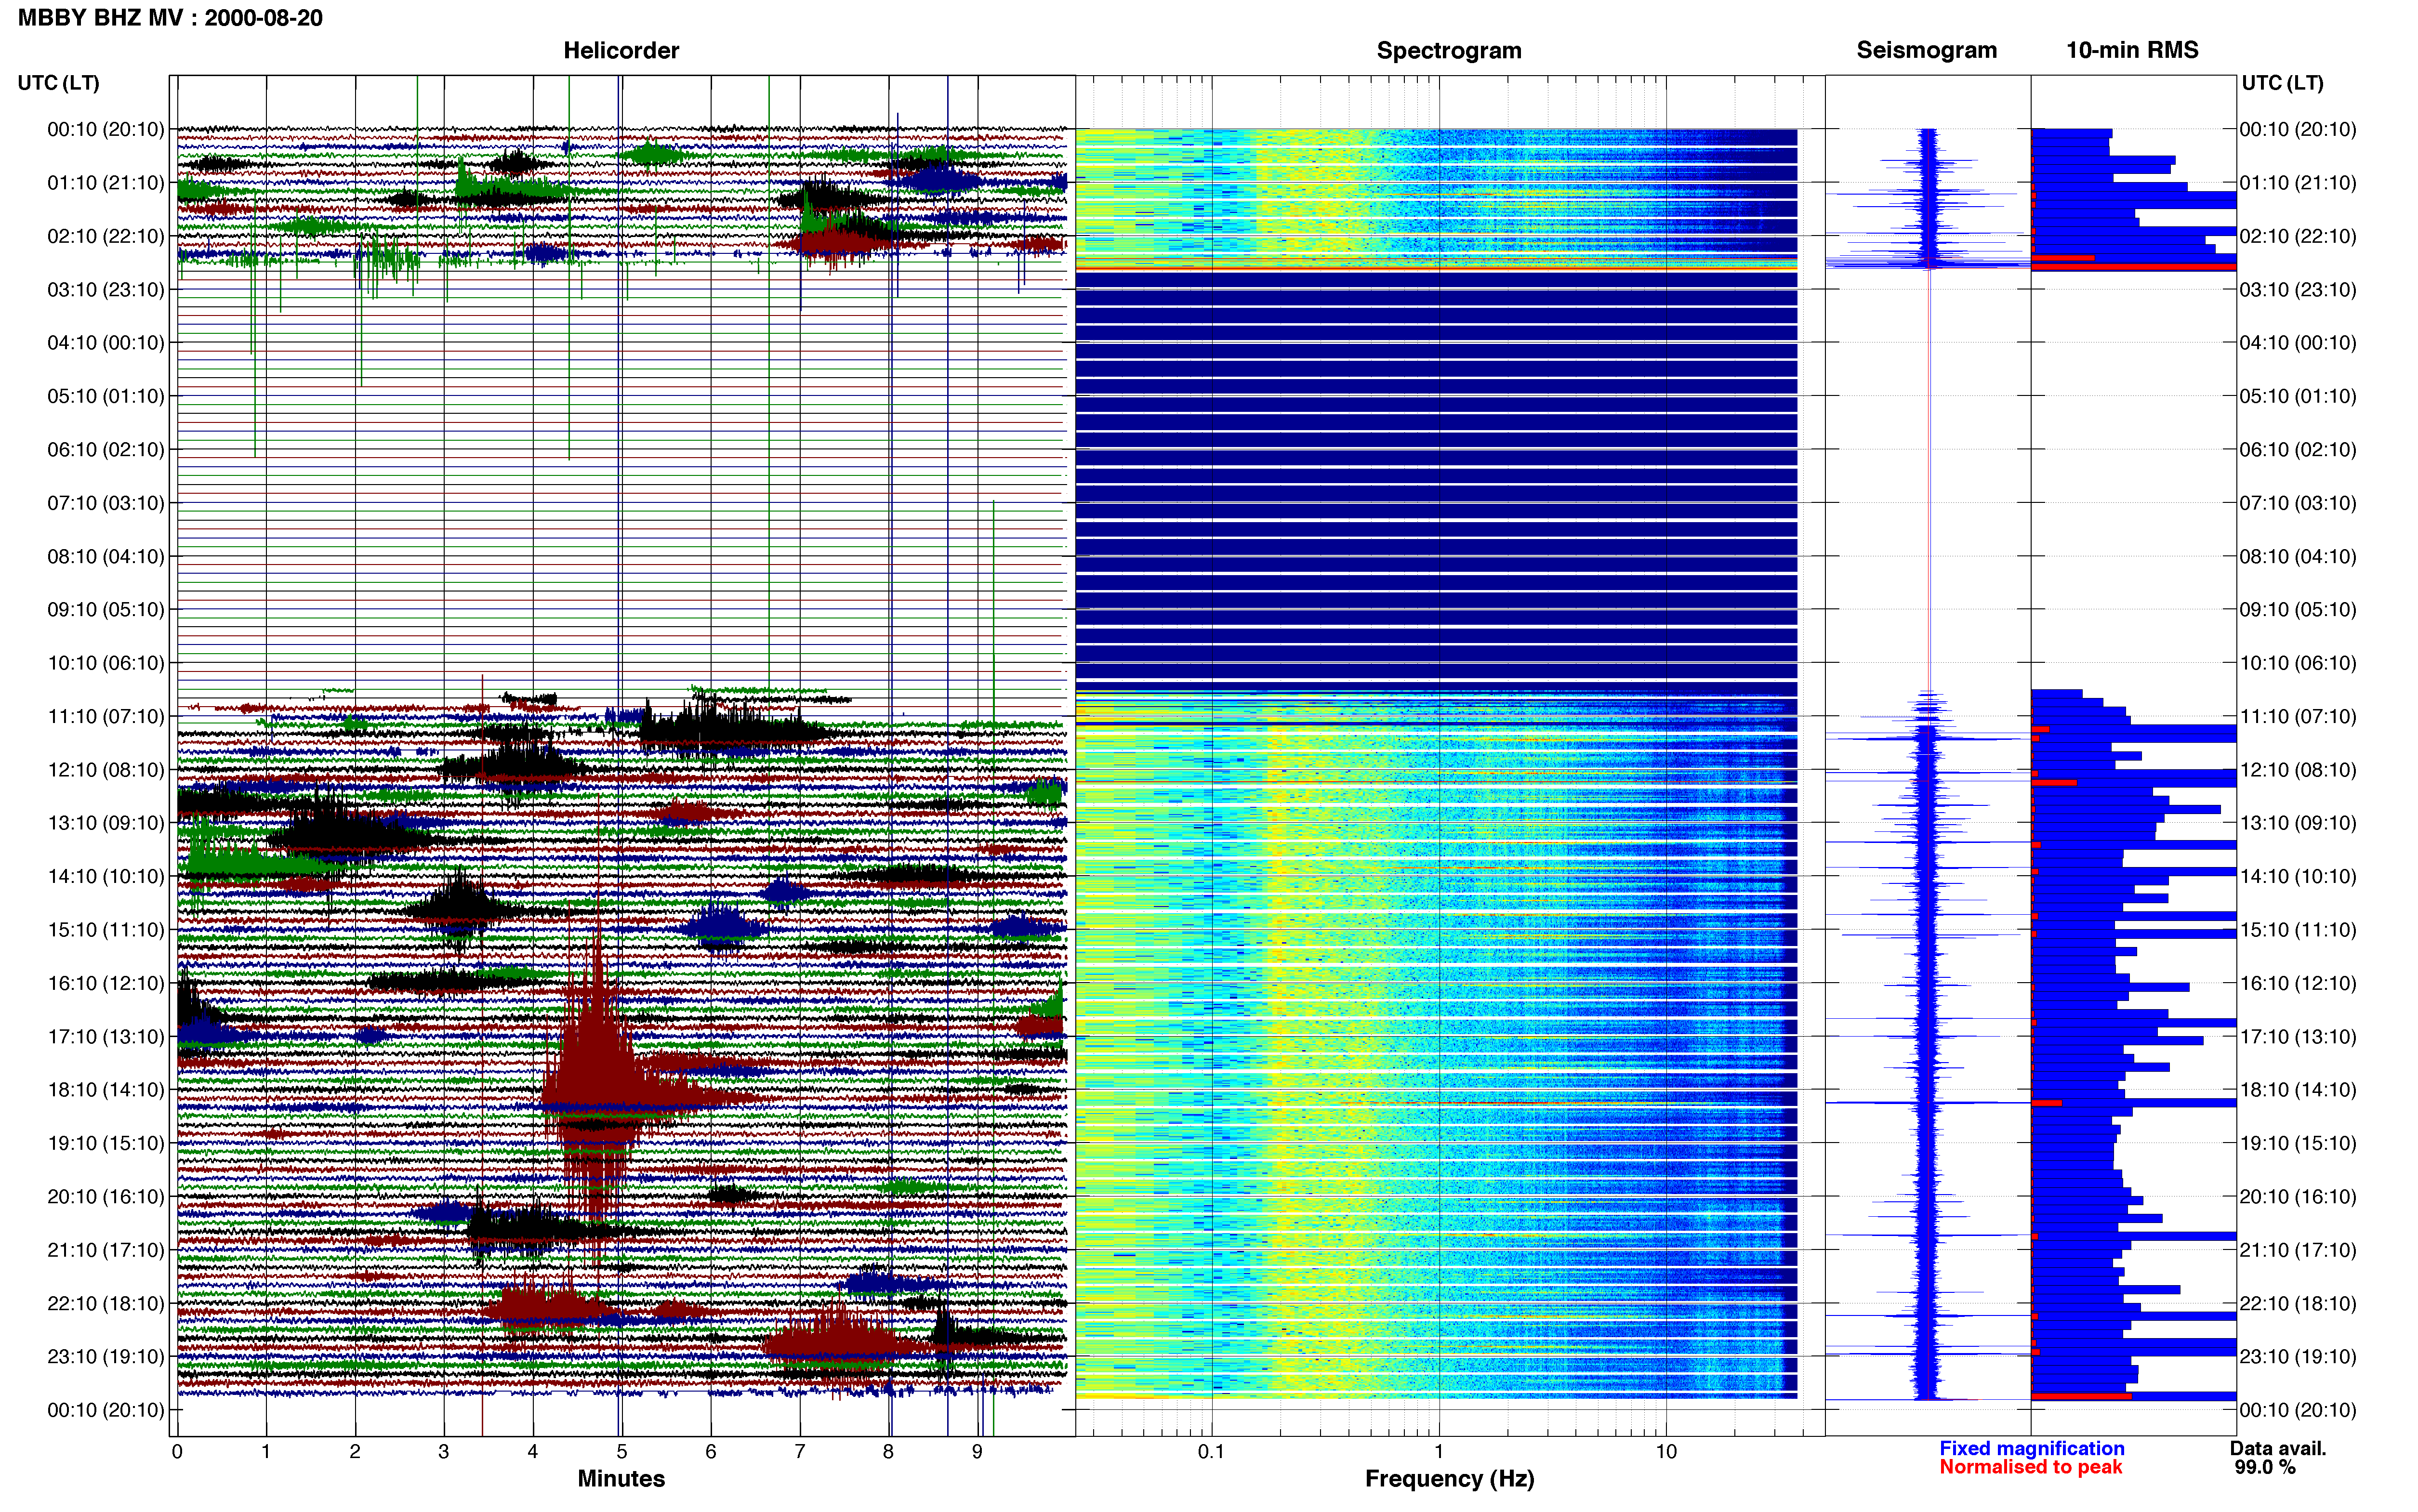Viewport: 2418px width, 1512px height.
Task: Click Frequency axis tick 1
Action: 1439,1451
